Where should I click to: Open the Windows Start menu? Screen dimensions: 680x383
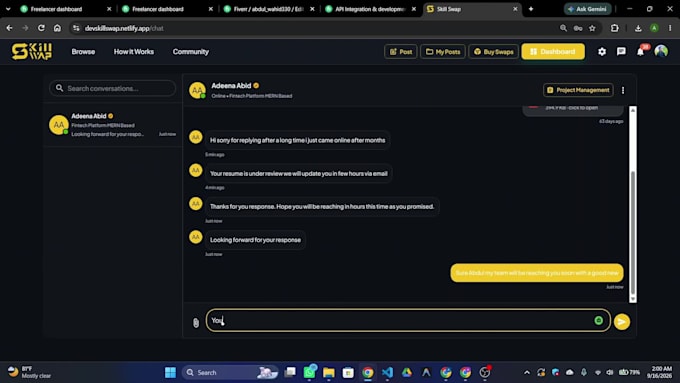170,372
